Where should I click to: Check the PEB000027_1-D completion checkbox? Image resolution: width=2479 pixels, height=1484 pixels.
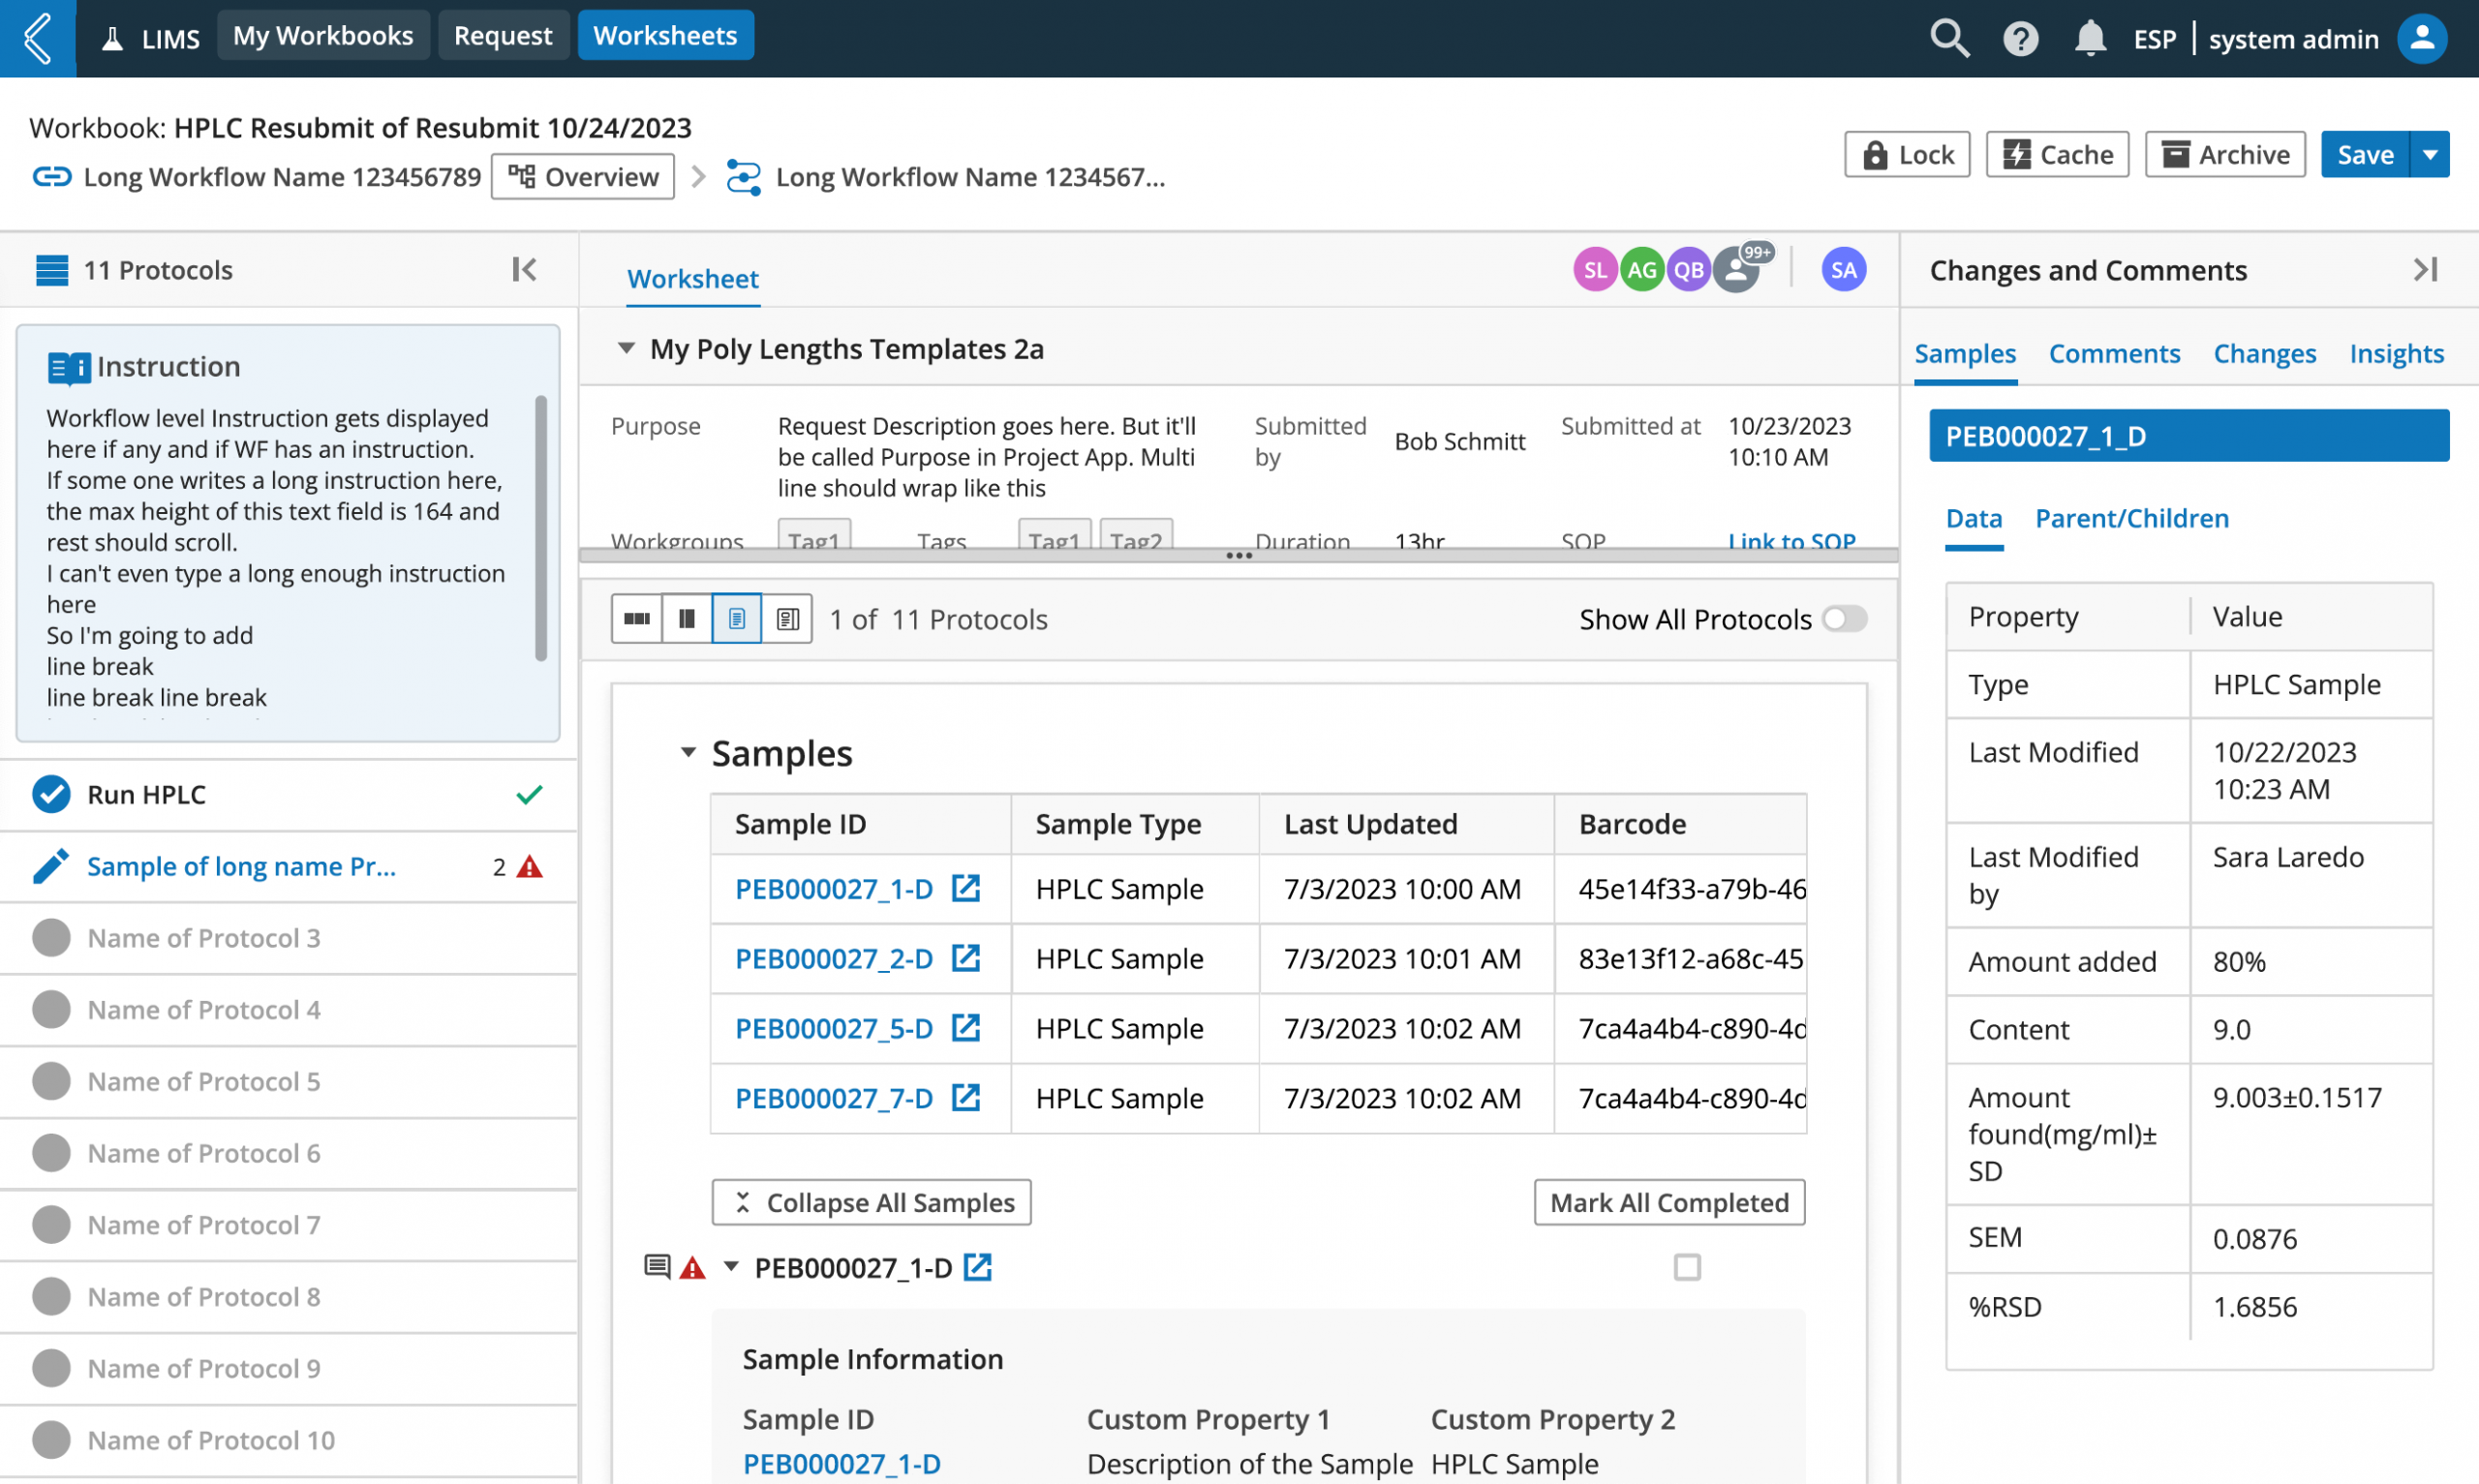coord(1686,1267)
